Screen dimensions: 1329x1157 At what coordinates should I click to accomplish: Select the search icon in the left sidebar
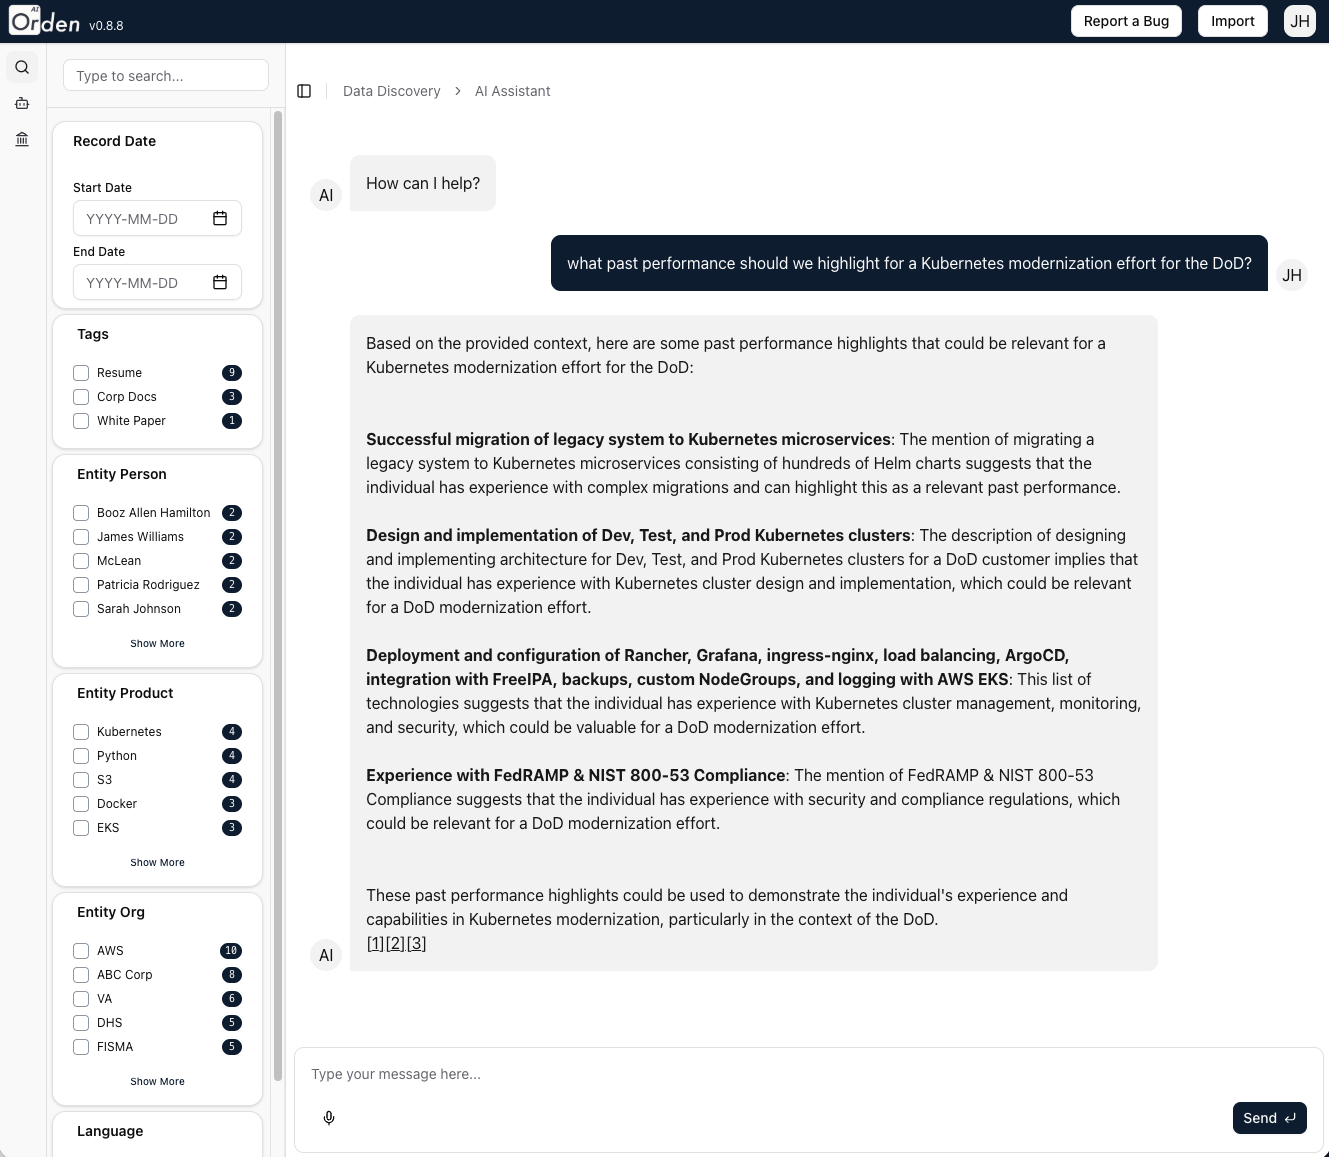[x=21, y=67]
